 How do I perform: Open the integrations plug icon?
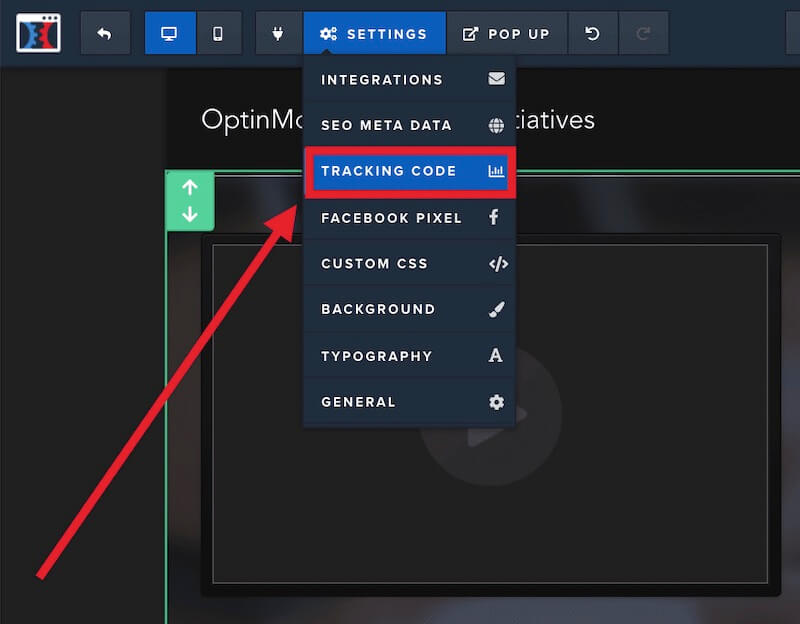click(x=278, y=33)
